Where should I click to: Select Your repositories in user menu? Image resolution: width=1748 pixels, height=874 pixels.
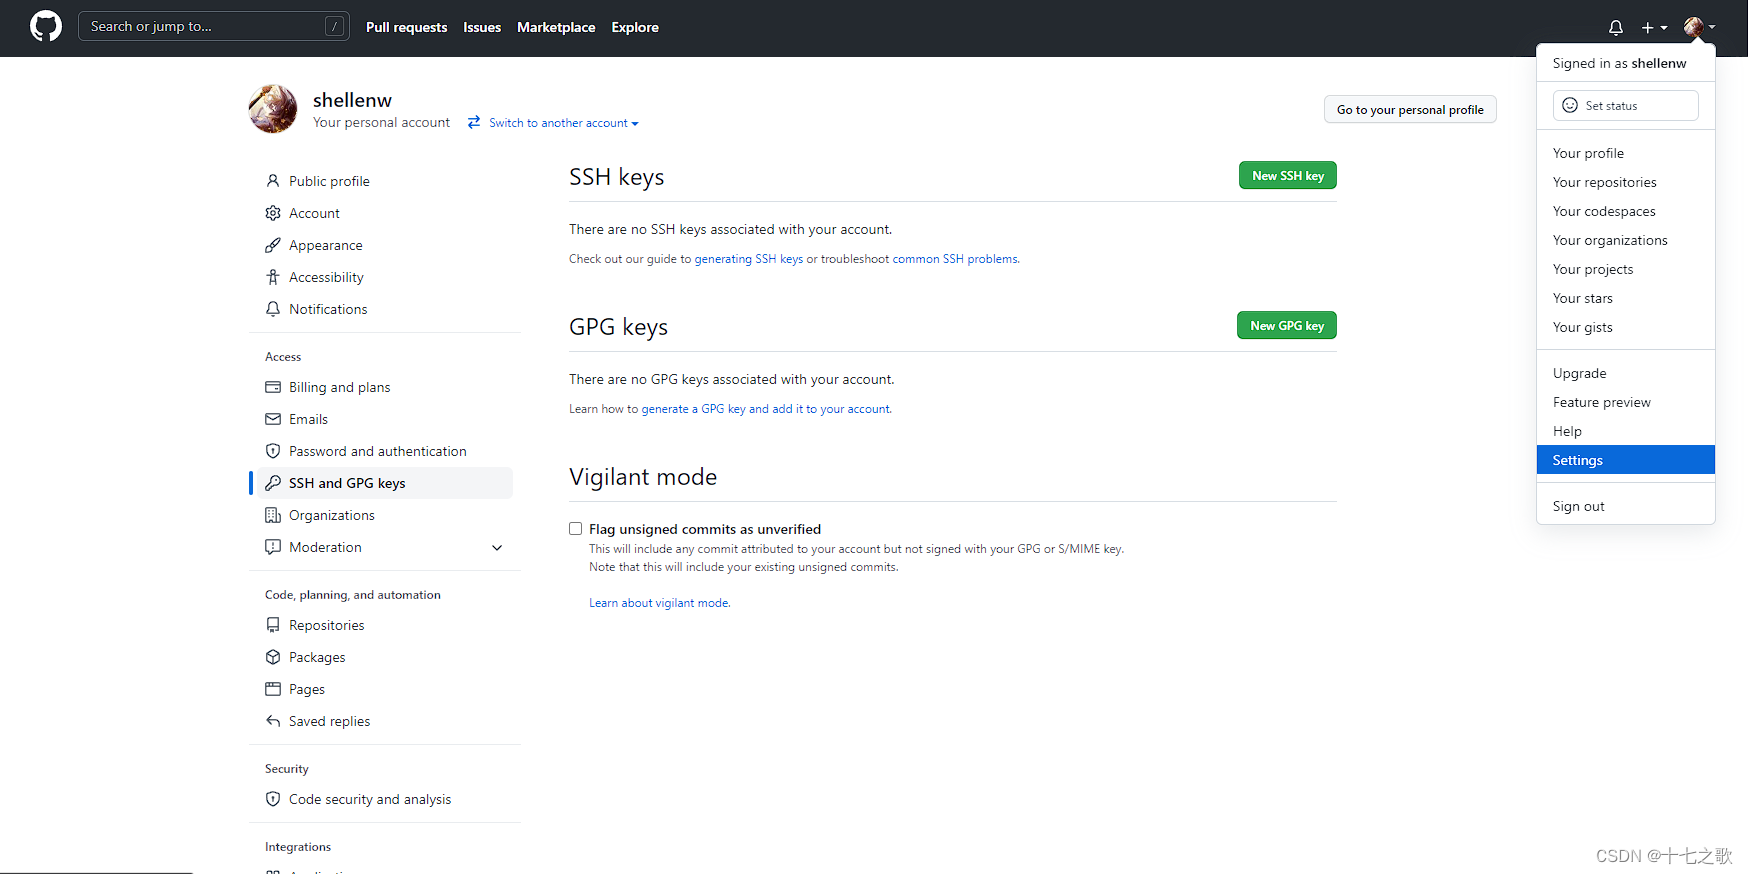click(1626, 182)
